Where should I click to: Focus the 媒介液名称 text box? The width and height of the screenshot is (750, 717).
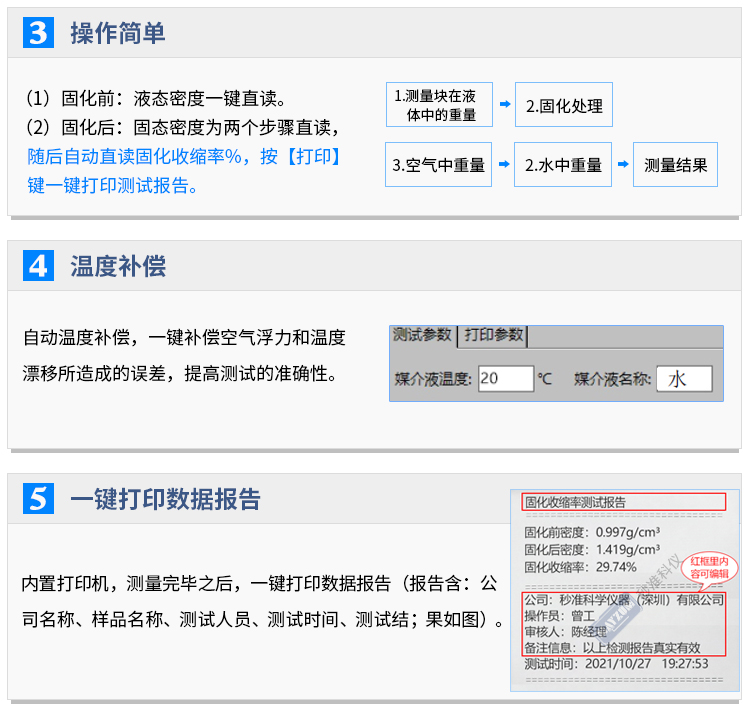coord(684,378)
